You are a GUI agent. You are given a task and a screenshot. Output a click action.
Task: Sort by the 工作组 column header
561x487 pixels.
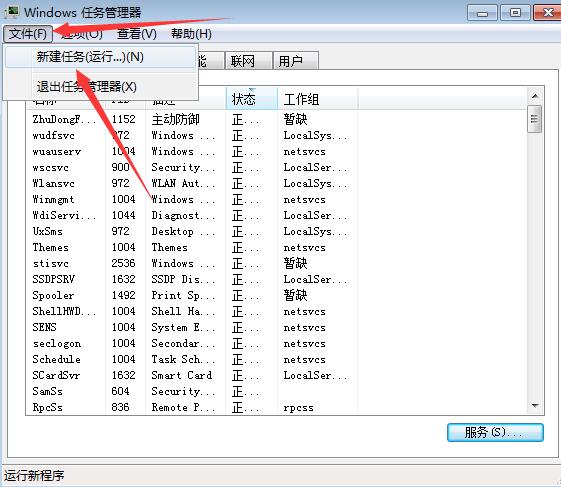pyautogui.click(x=318, y=99)
